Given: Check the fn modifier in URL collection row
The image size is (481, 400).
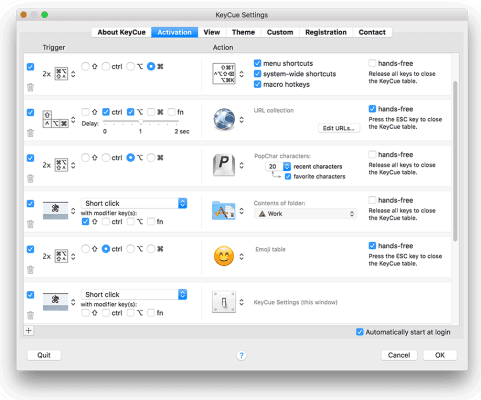Looking at the screenshot, I should point(171,112).
